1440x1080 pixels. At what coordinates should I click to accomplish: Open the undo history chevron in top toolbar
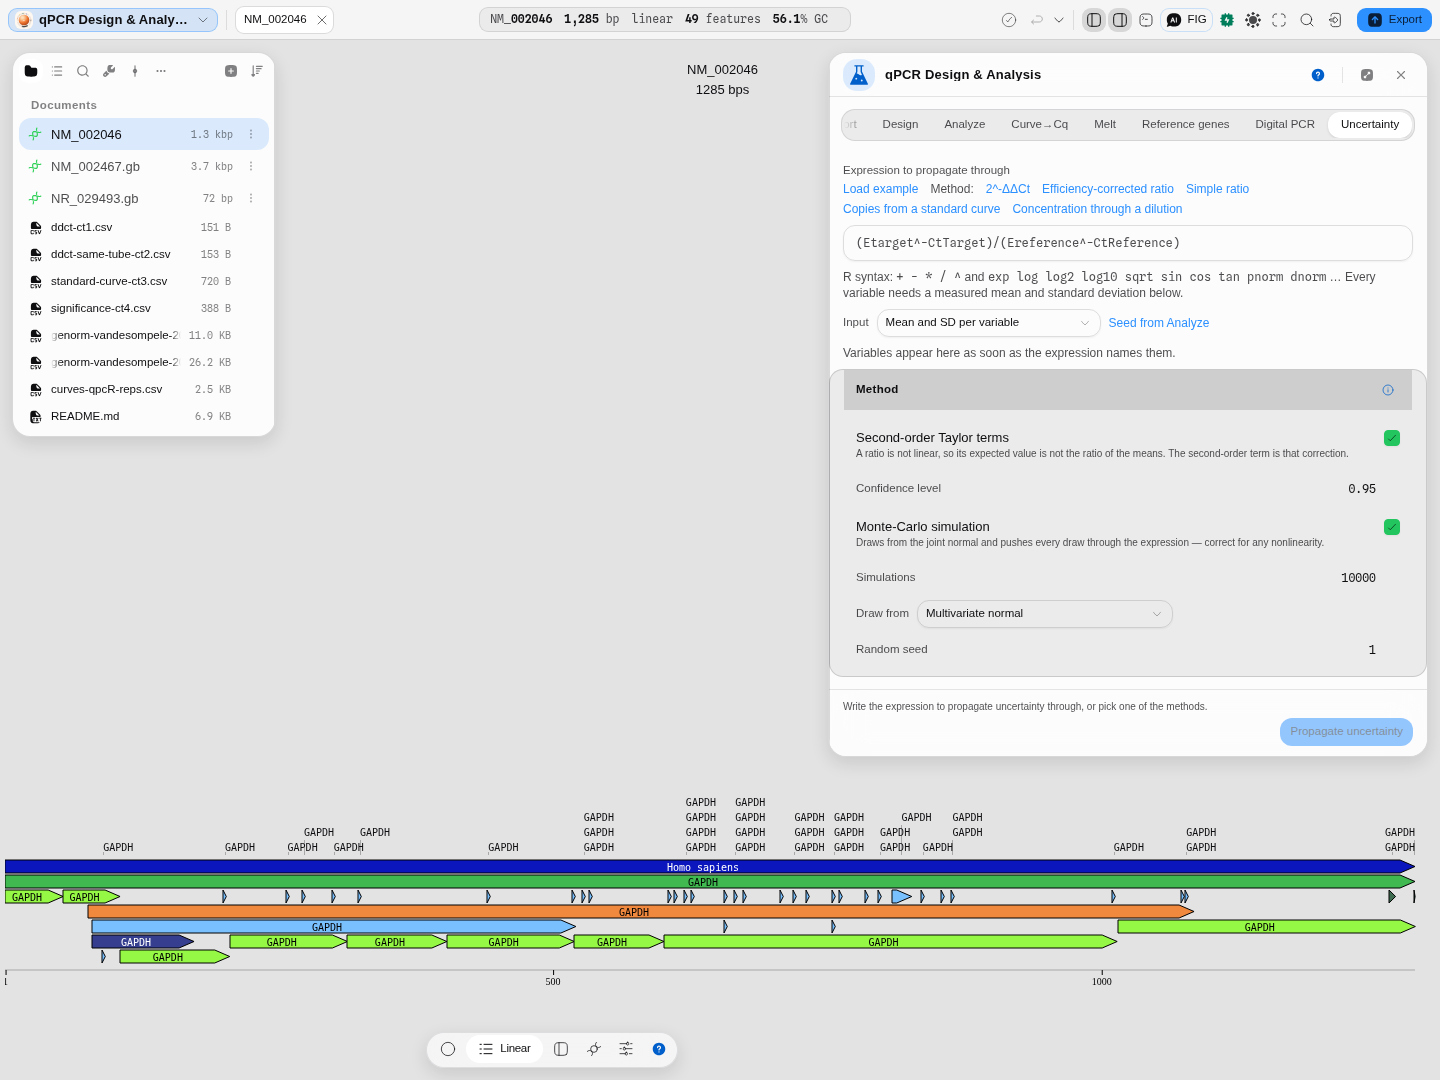click(x=1059, y=20)
